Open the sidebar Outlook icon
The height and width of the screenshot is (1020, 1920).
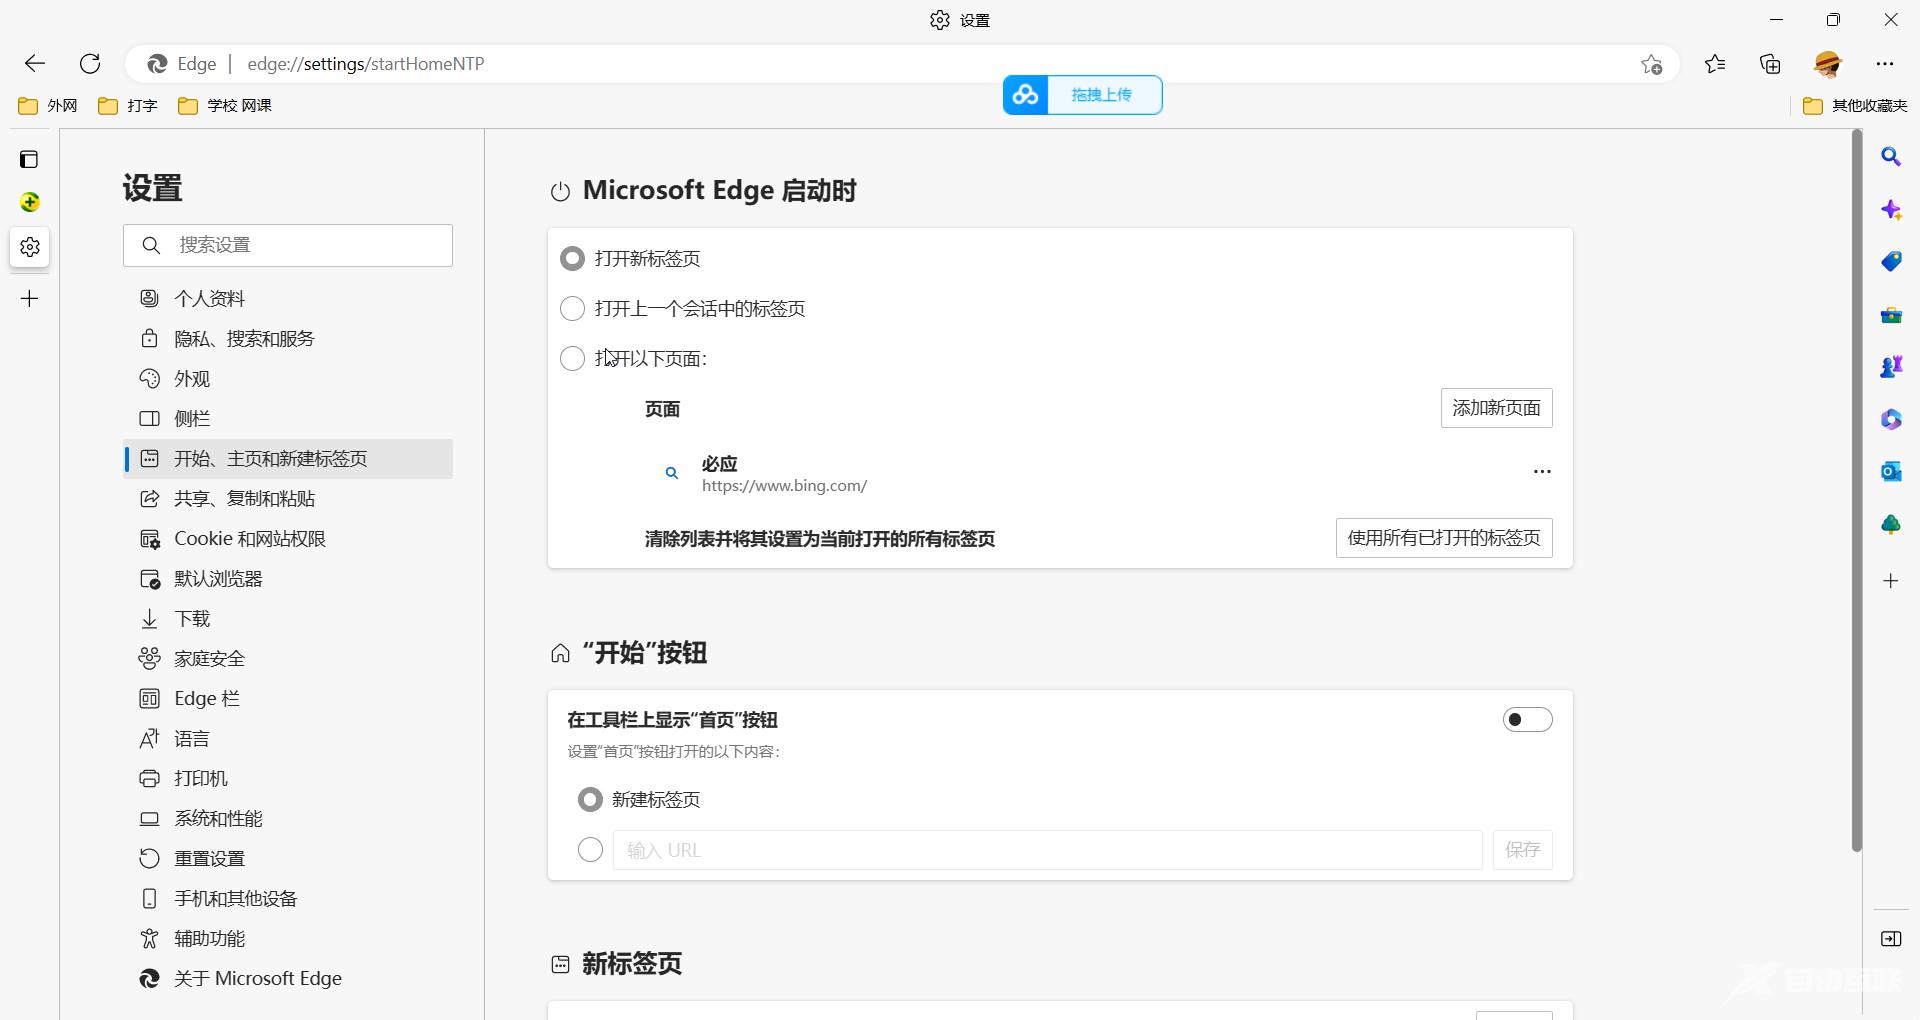pos(1891,471)
